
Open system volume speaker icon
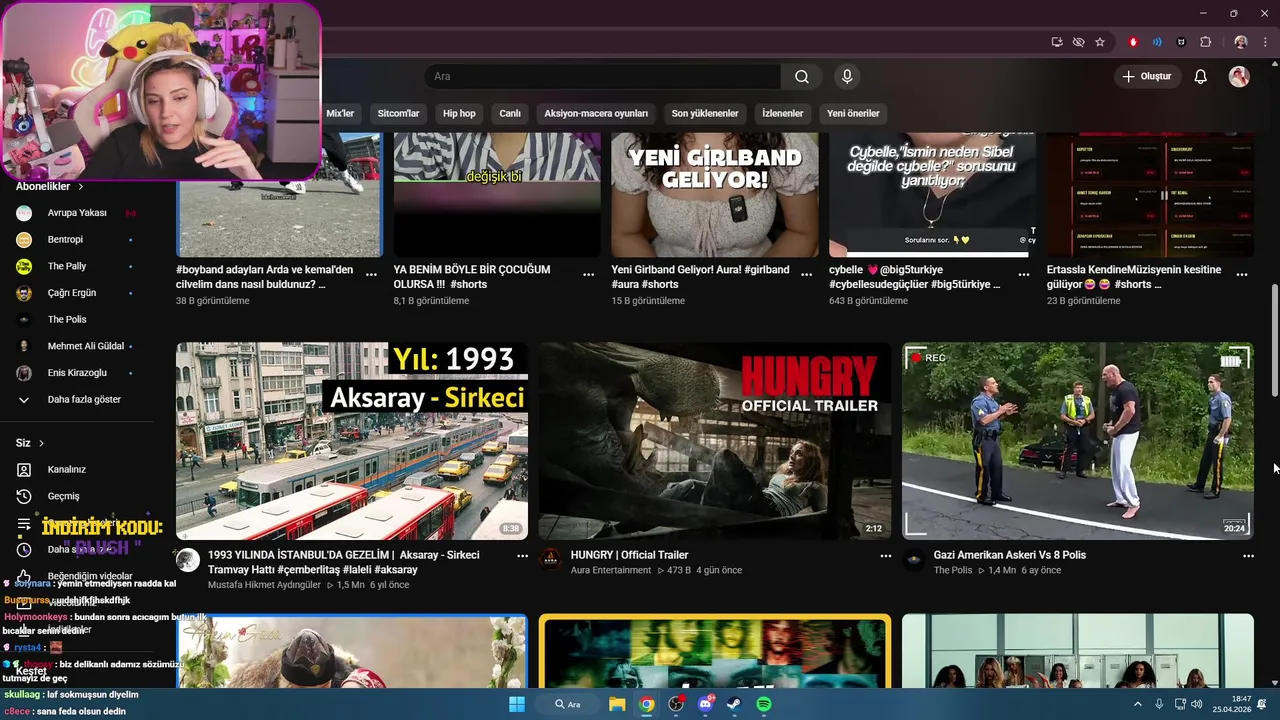point(1197,704)
